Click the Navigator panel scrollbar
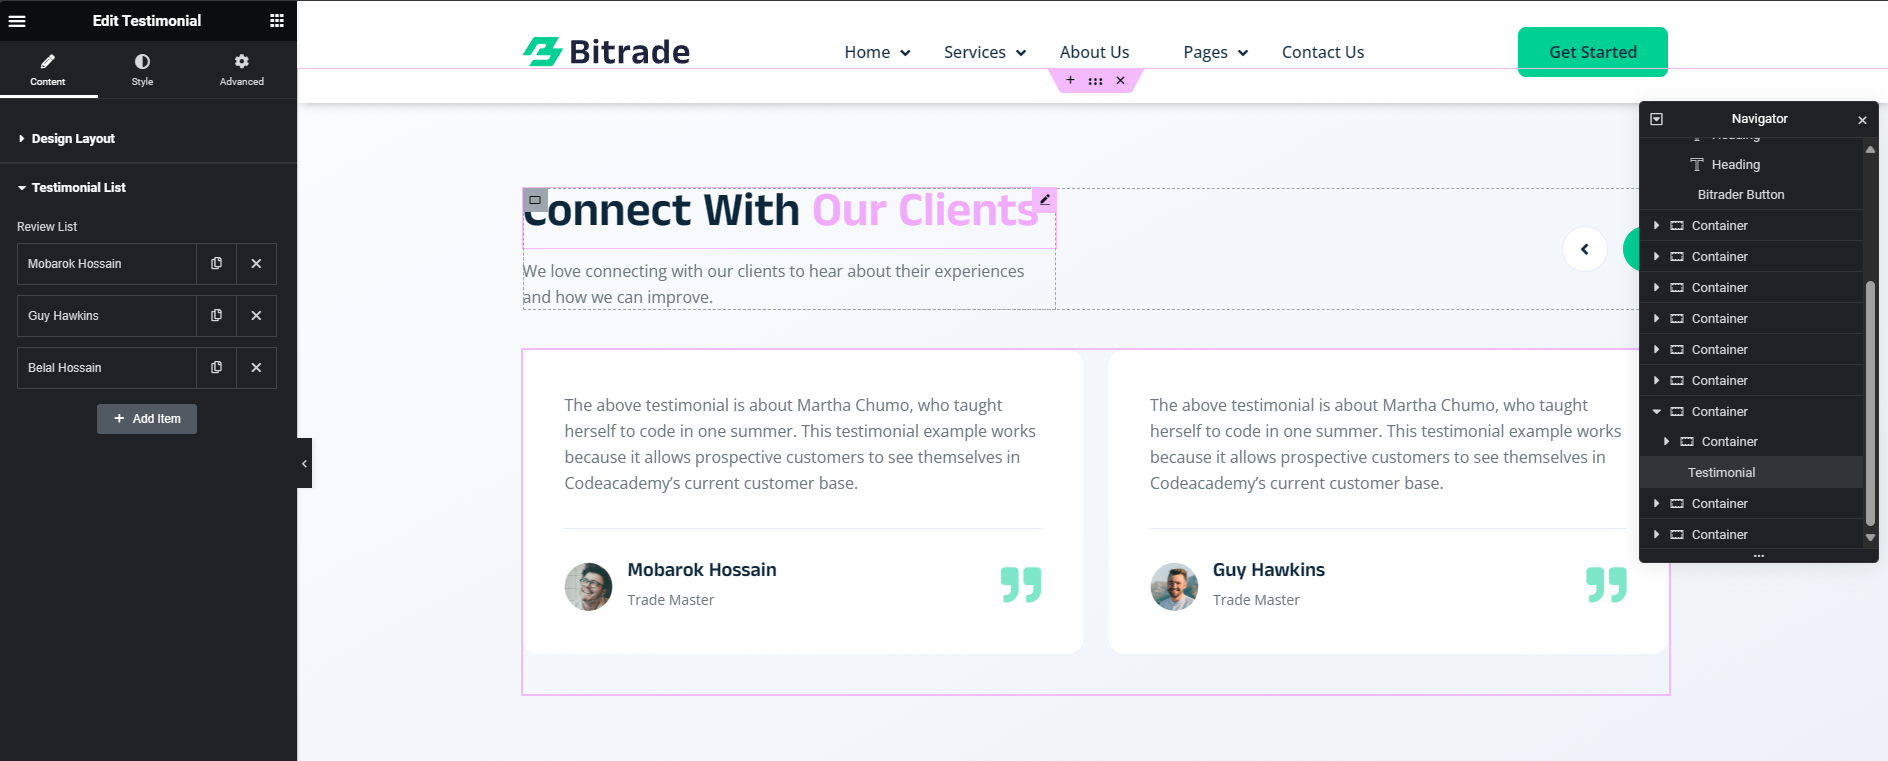The height and width of the screenshot is (761, 1888). tap(1870, 400)
